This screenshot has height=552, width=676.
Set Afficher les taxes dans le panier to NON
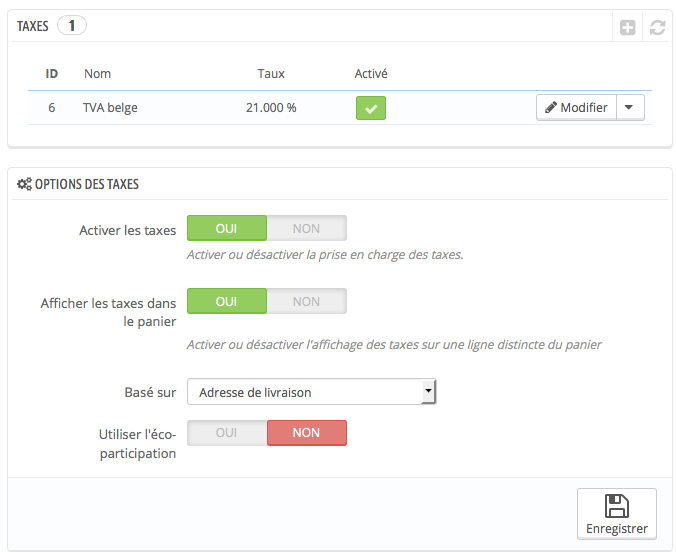(x=307, y=301)
